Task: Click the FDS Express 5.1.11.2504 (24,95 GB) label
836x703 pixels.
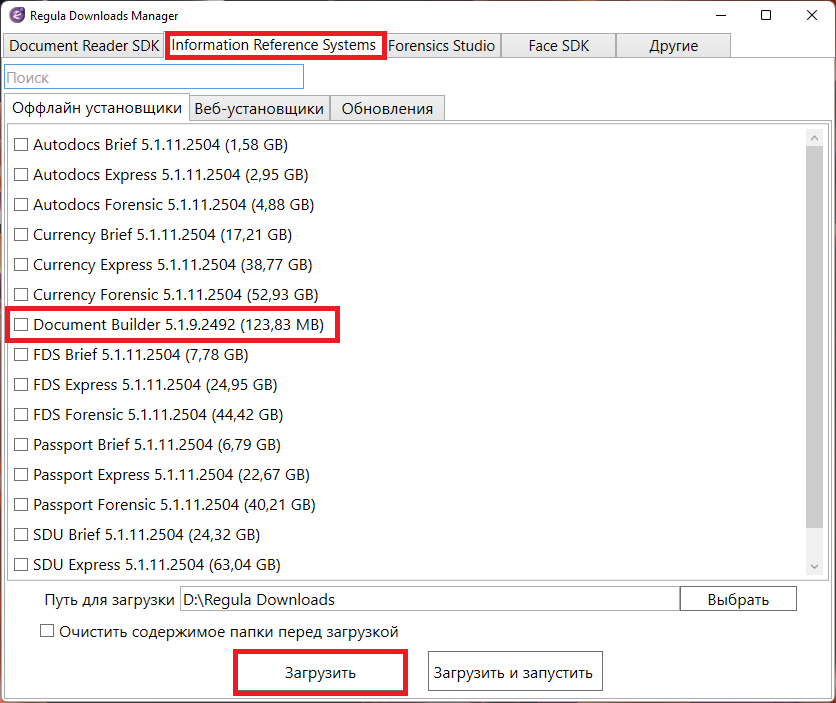Action: coord(155,385)
